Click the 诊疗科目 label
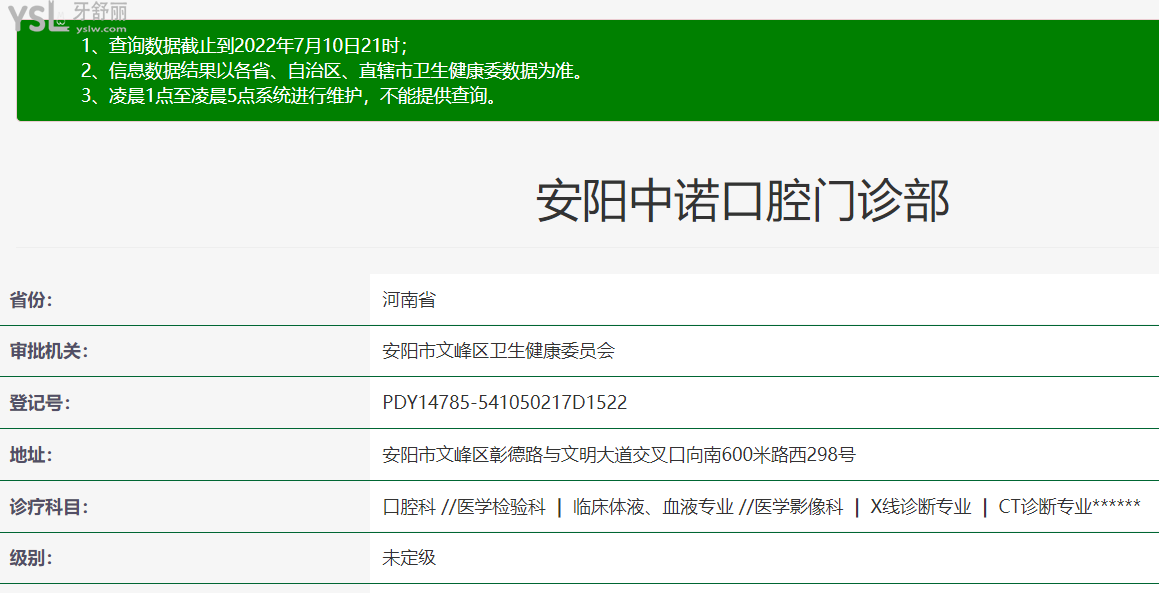The height and width of the screenshot is (593, 1159). (49, 506)
